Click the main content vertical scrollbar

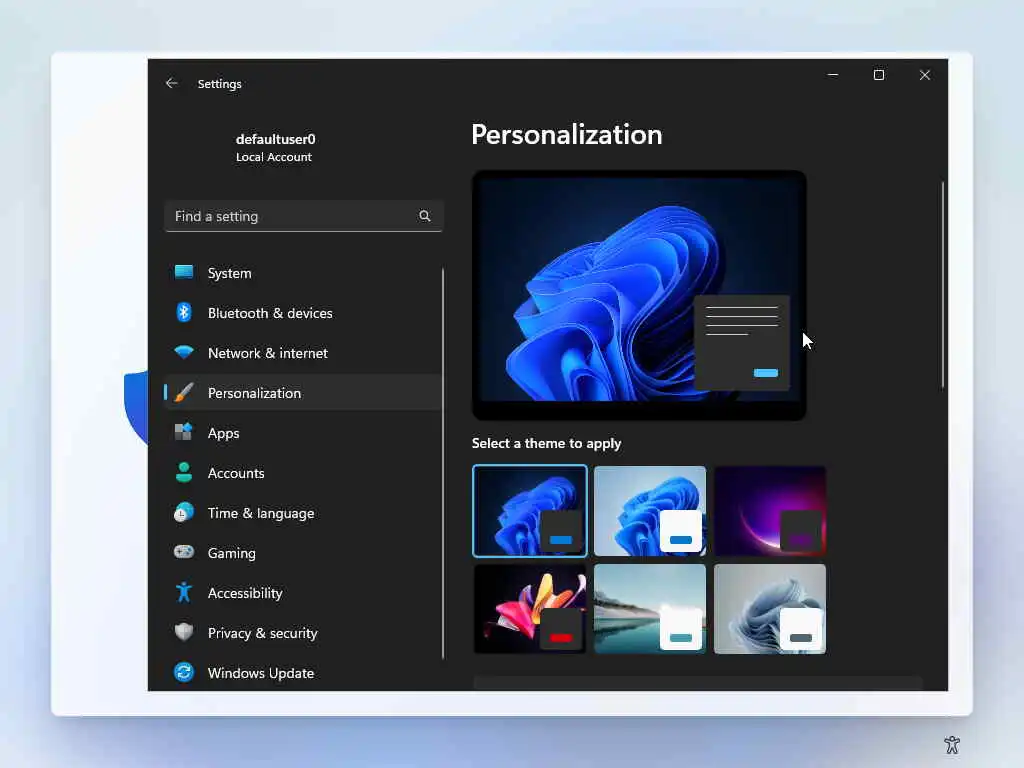(942, 285)
